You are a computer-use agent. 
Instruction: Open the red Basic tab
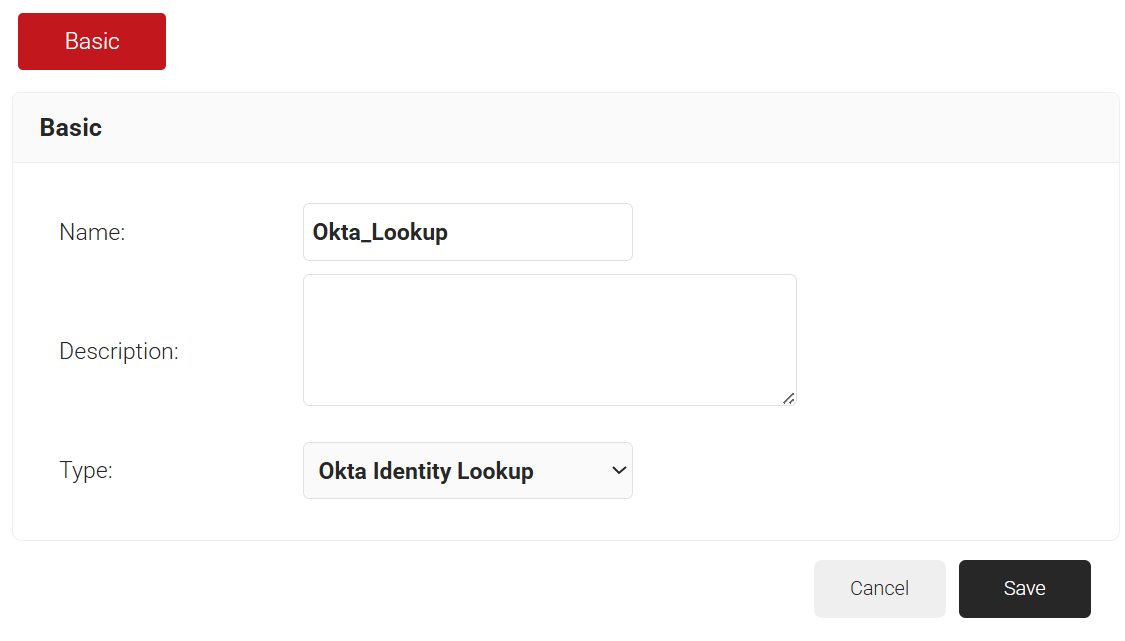pos(92,41)
